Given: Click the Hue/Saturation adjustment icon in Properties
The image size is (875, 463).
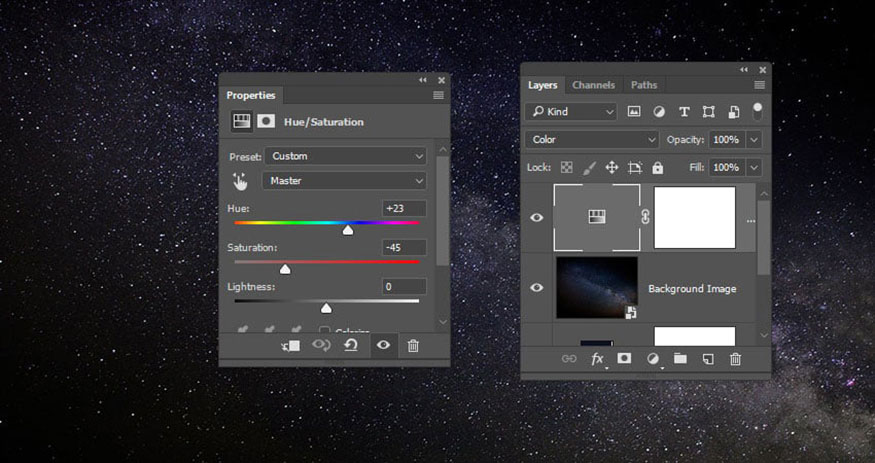Looking at the screenshot, I should click(242, 121).
